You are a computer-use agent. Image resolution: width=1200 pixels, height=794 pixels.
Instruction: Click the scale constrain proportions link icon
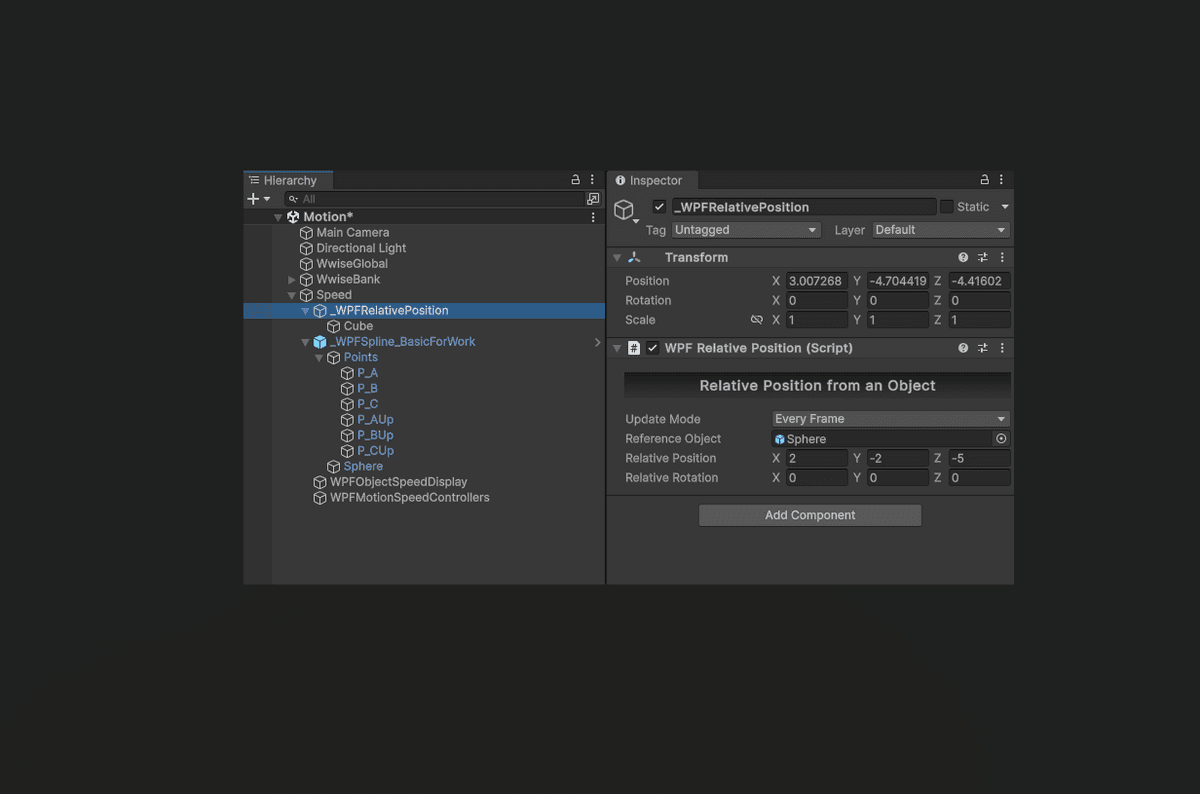point(757,320)
